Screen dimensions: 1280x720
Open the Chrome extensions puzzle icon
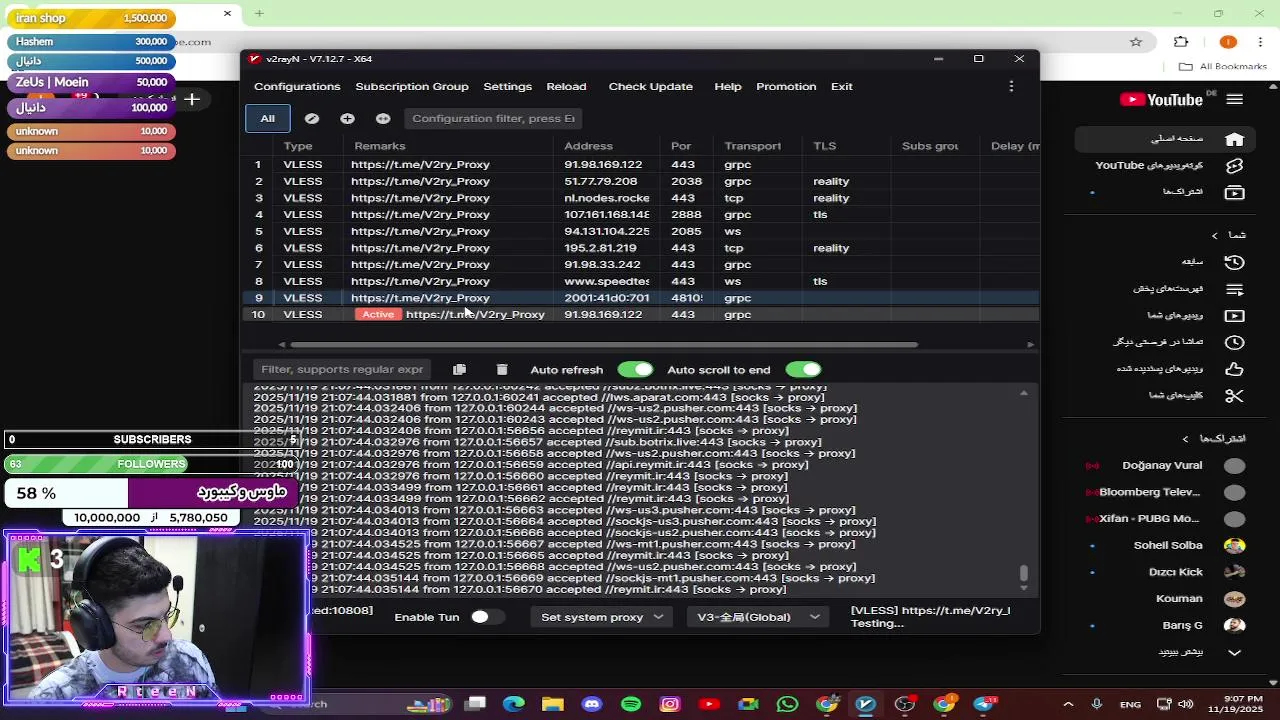1181,42
